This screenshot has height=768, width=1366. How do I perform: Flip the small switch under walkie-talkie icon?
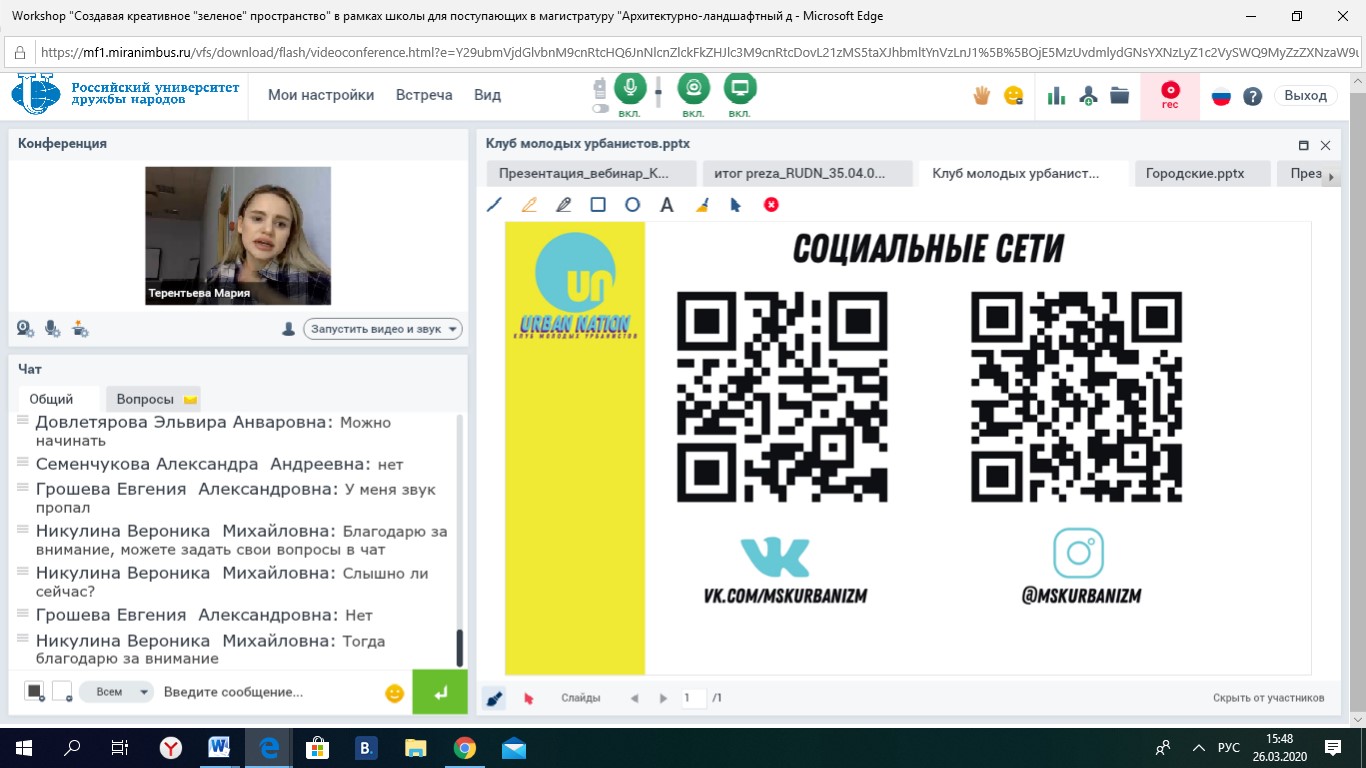tap(600, 108)
